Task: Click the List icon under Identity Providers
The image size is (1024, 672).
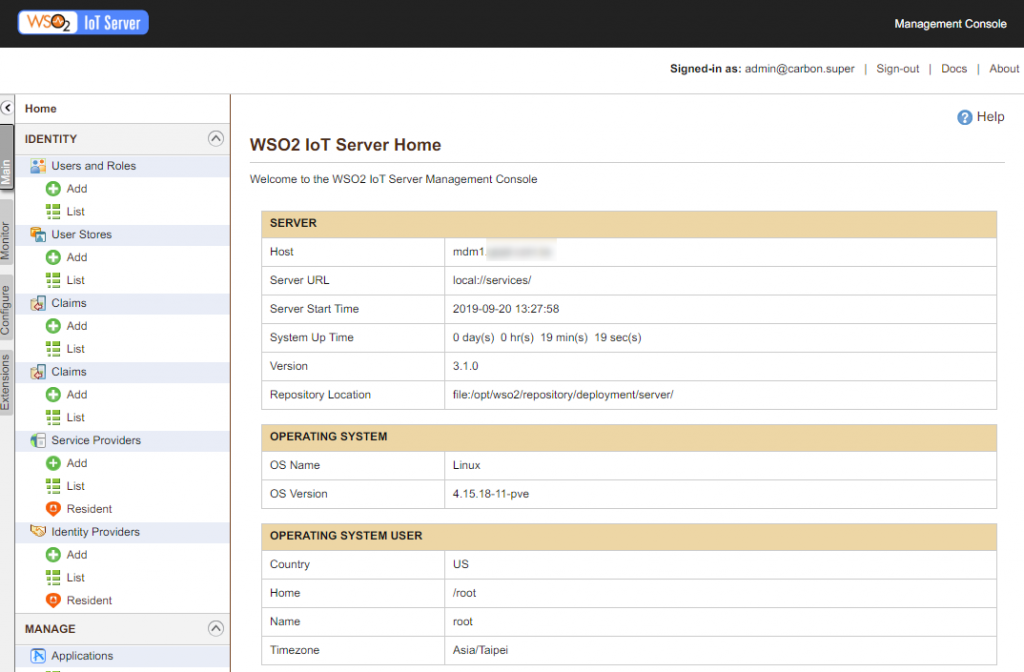Action: coord(53,577)
